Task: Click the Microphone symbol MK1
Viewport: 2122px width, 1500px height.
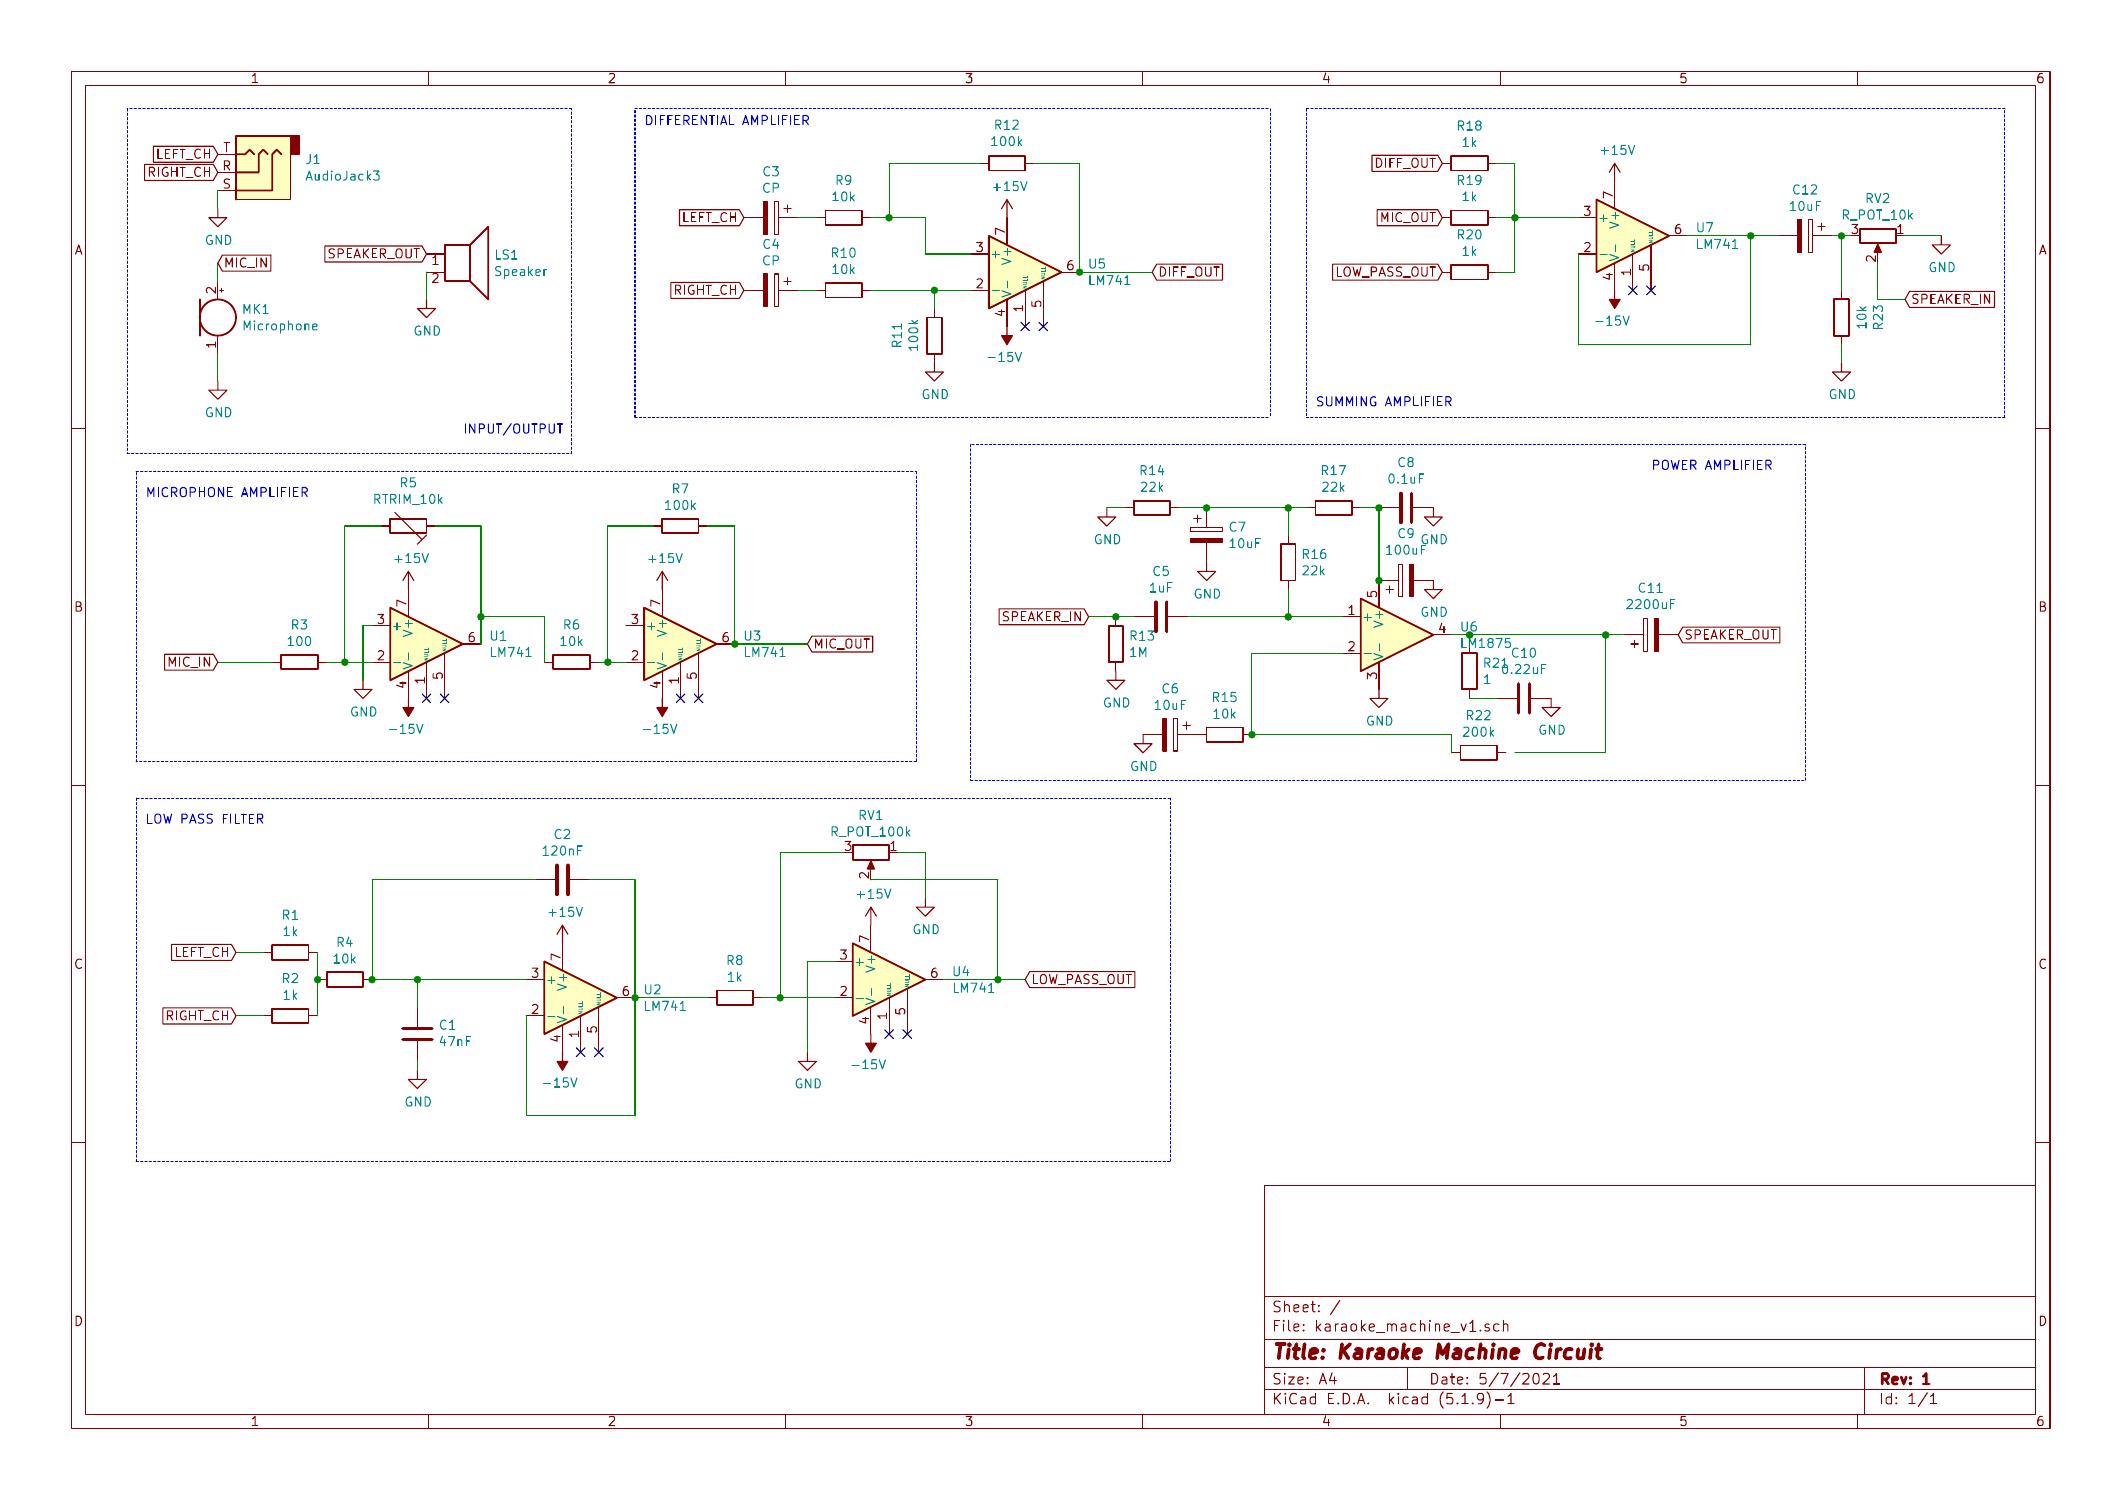Action: coord(218,318)
